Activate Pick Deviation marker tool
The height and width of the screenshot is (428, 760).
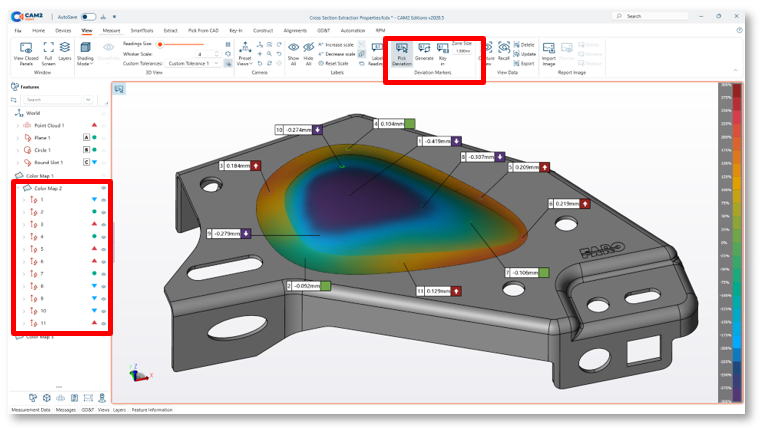(x=402, y=54)
